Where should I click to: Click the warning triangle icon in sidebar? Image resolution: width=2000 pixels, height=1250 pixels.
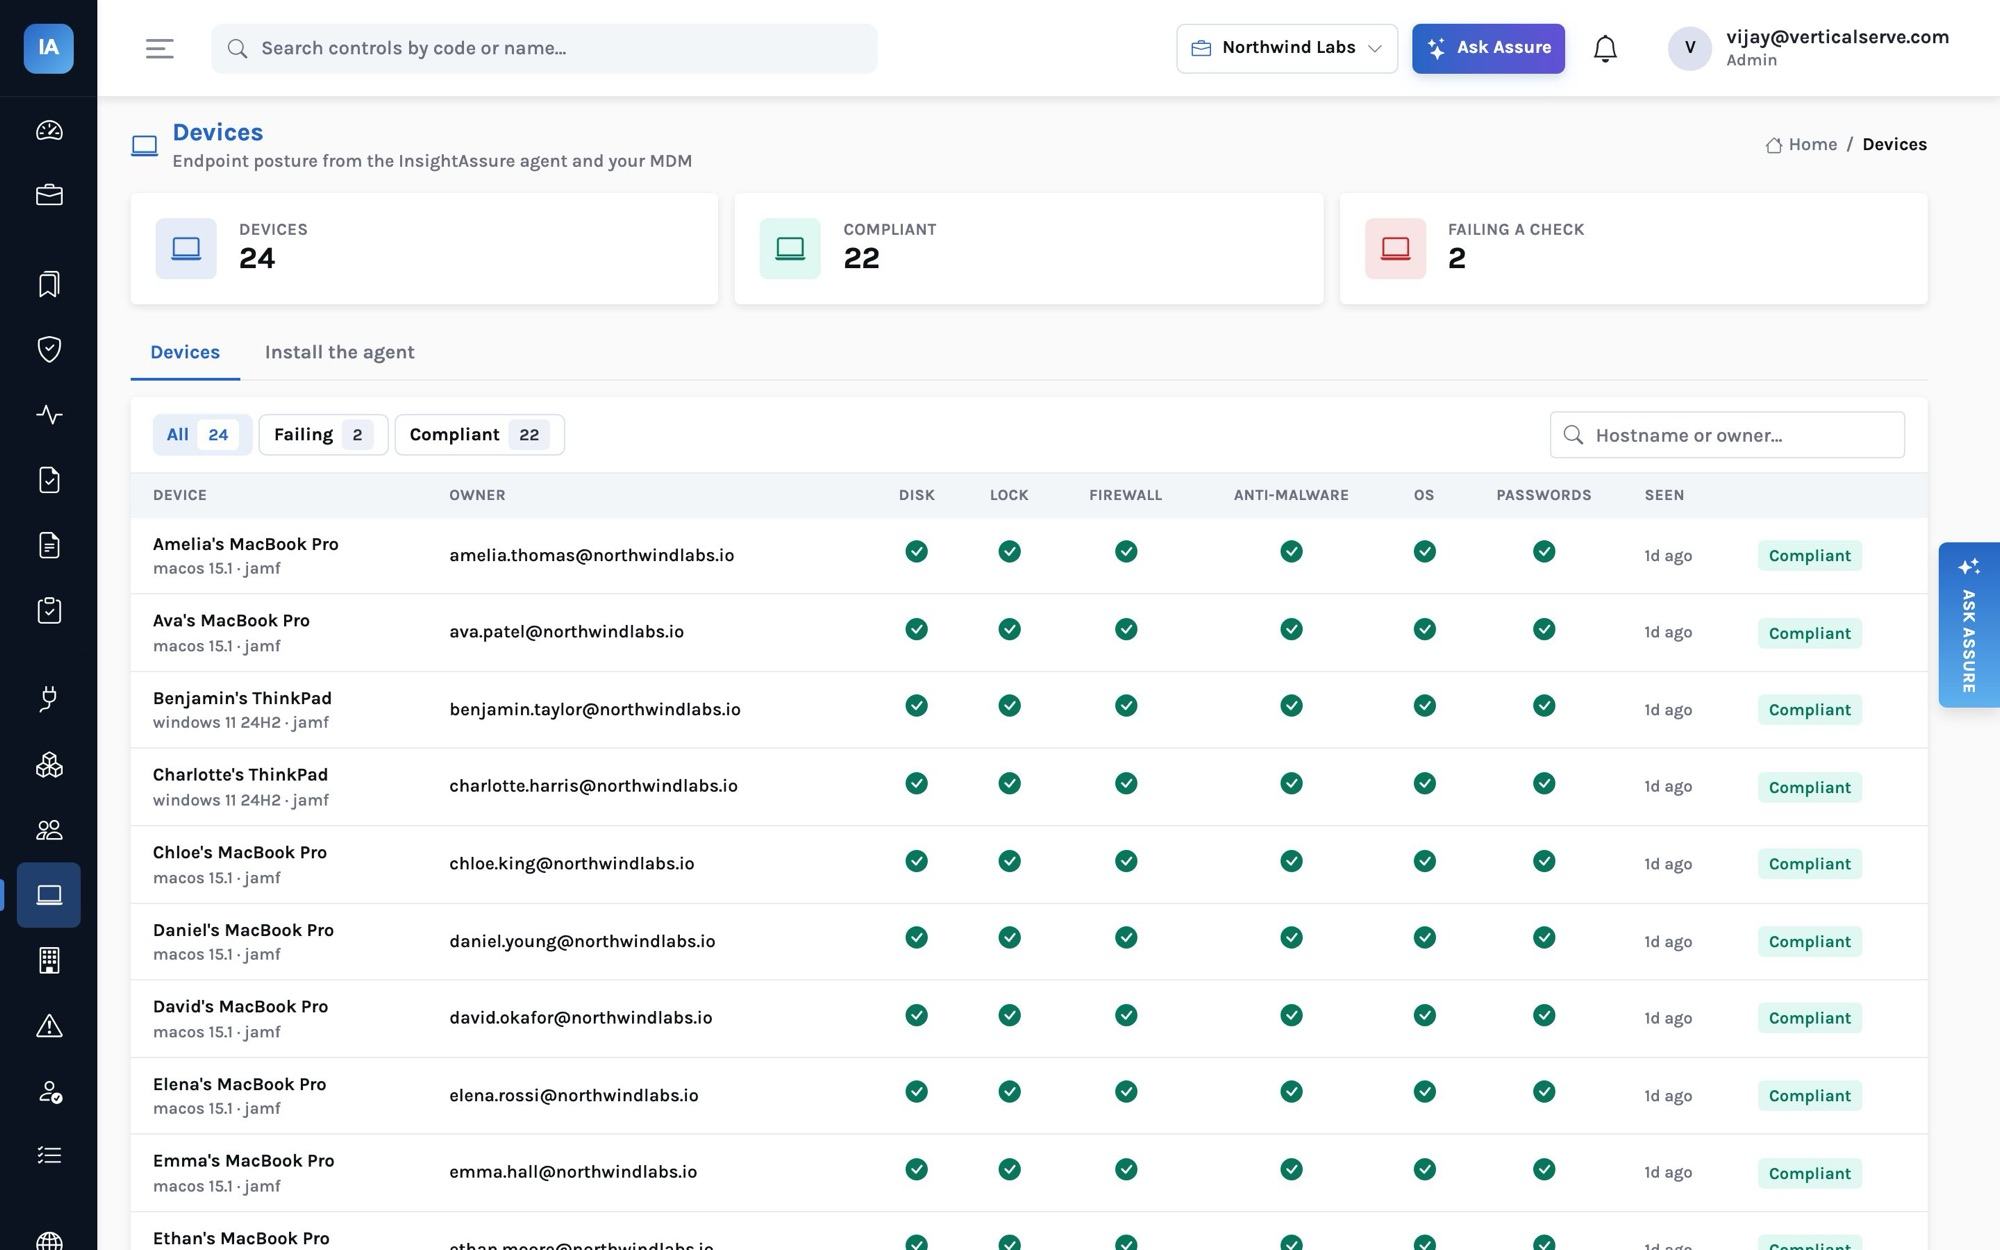click(49, 1026)
